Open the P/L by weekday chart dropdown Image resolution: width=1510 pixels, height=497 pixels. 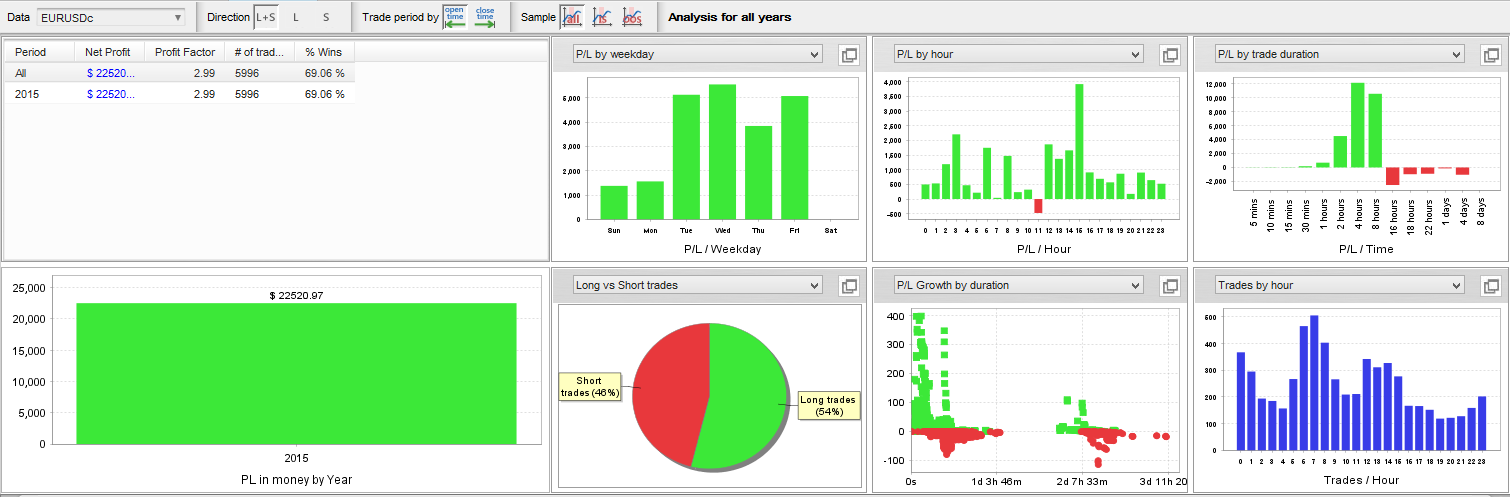[696, 54]
